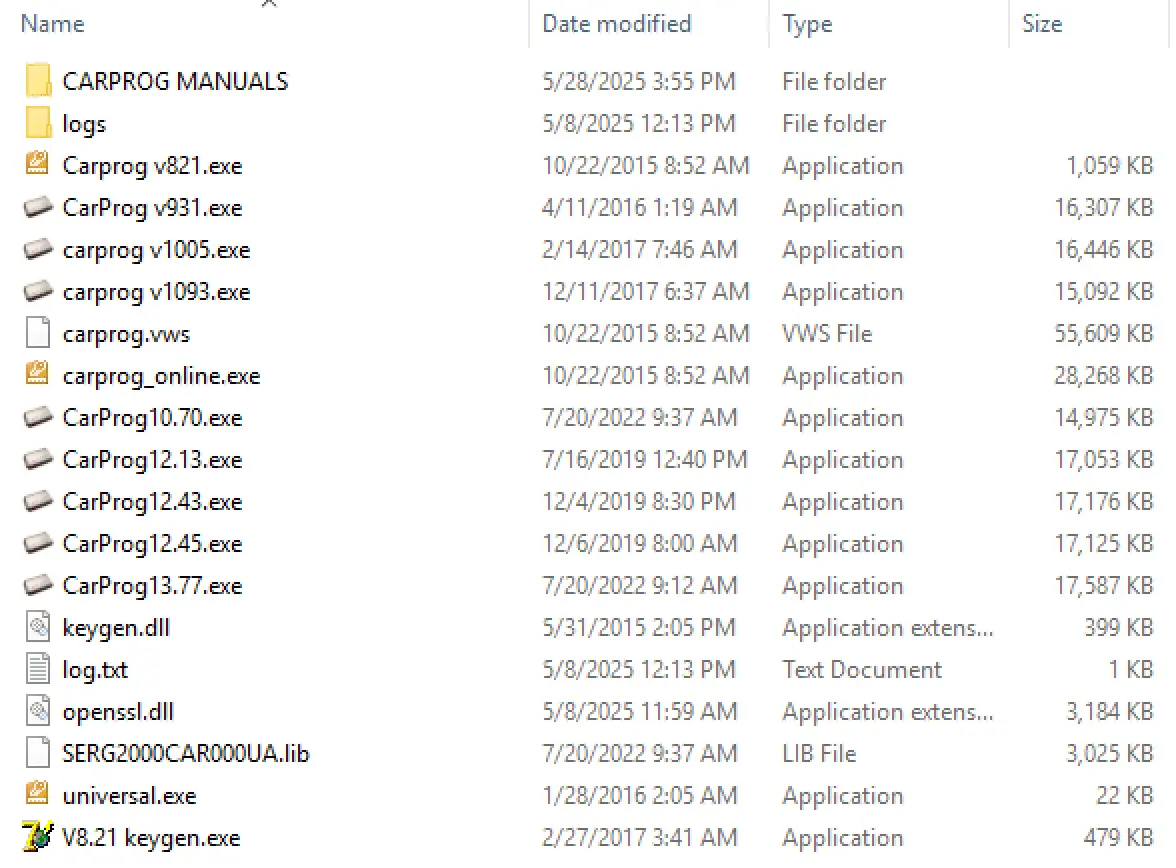Sort files by Date modified column header

(616, 24)
